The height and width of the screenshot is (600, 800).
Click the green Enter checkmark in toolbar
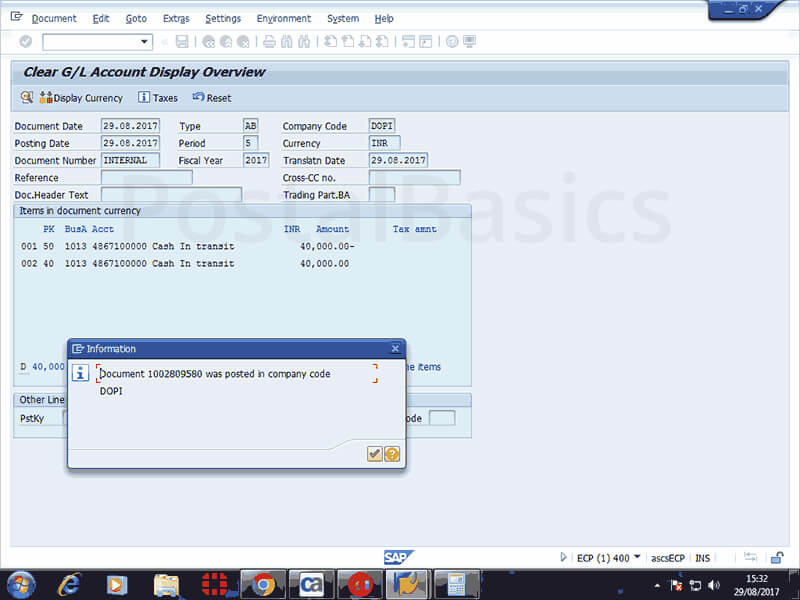(x=26, y=42)
